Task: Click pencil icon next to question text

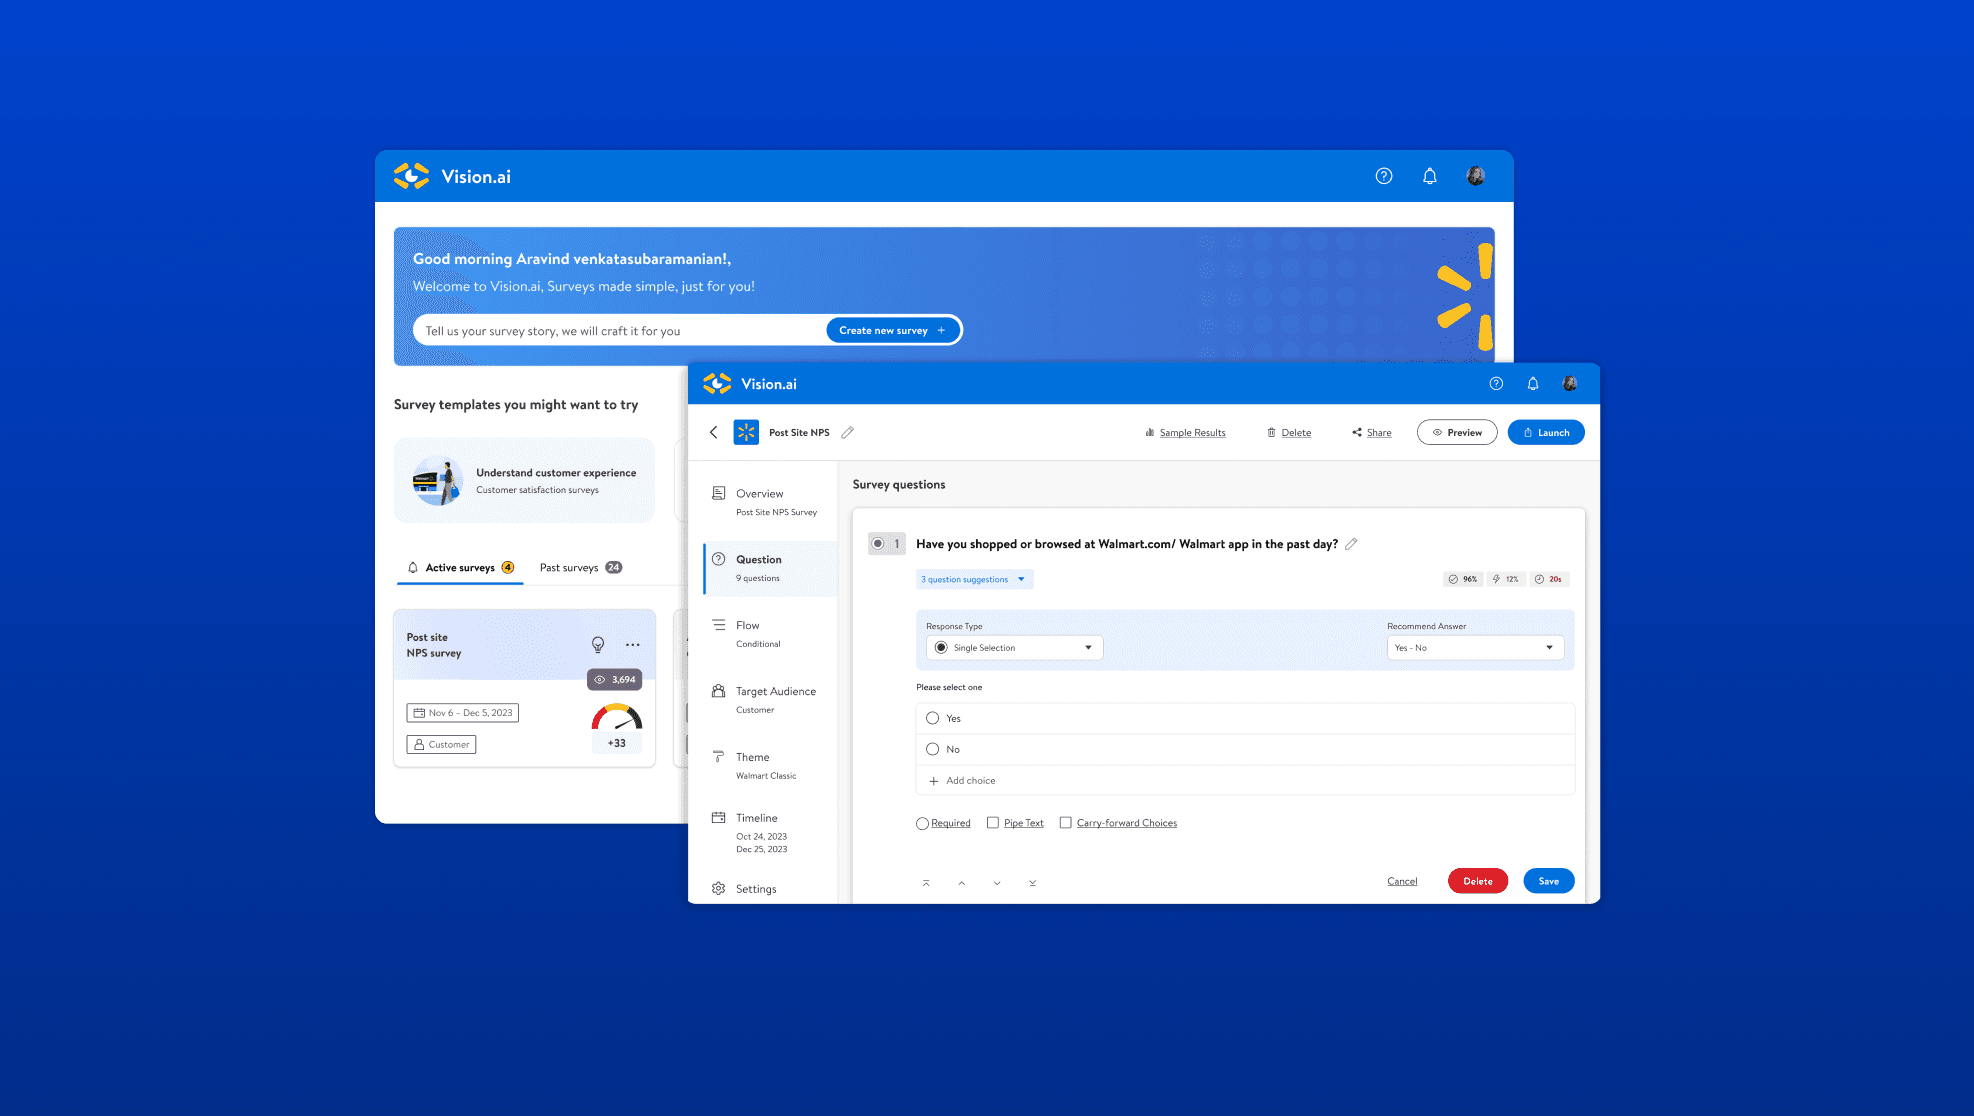Action: point(1351,544)
